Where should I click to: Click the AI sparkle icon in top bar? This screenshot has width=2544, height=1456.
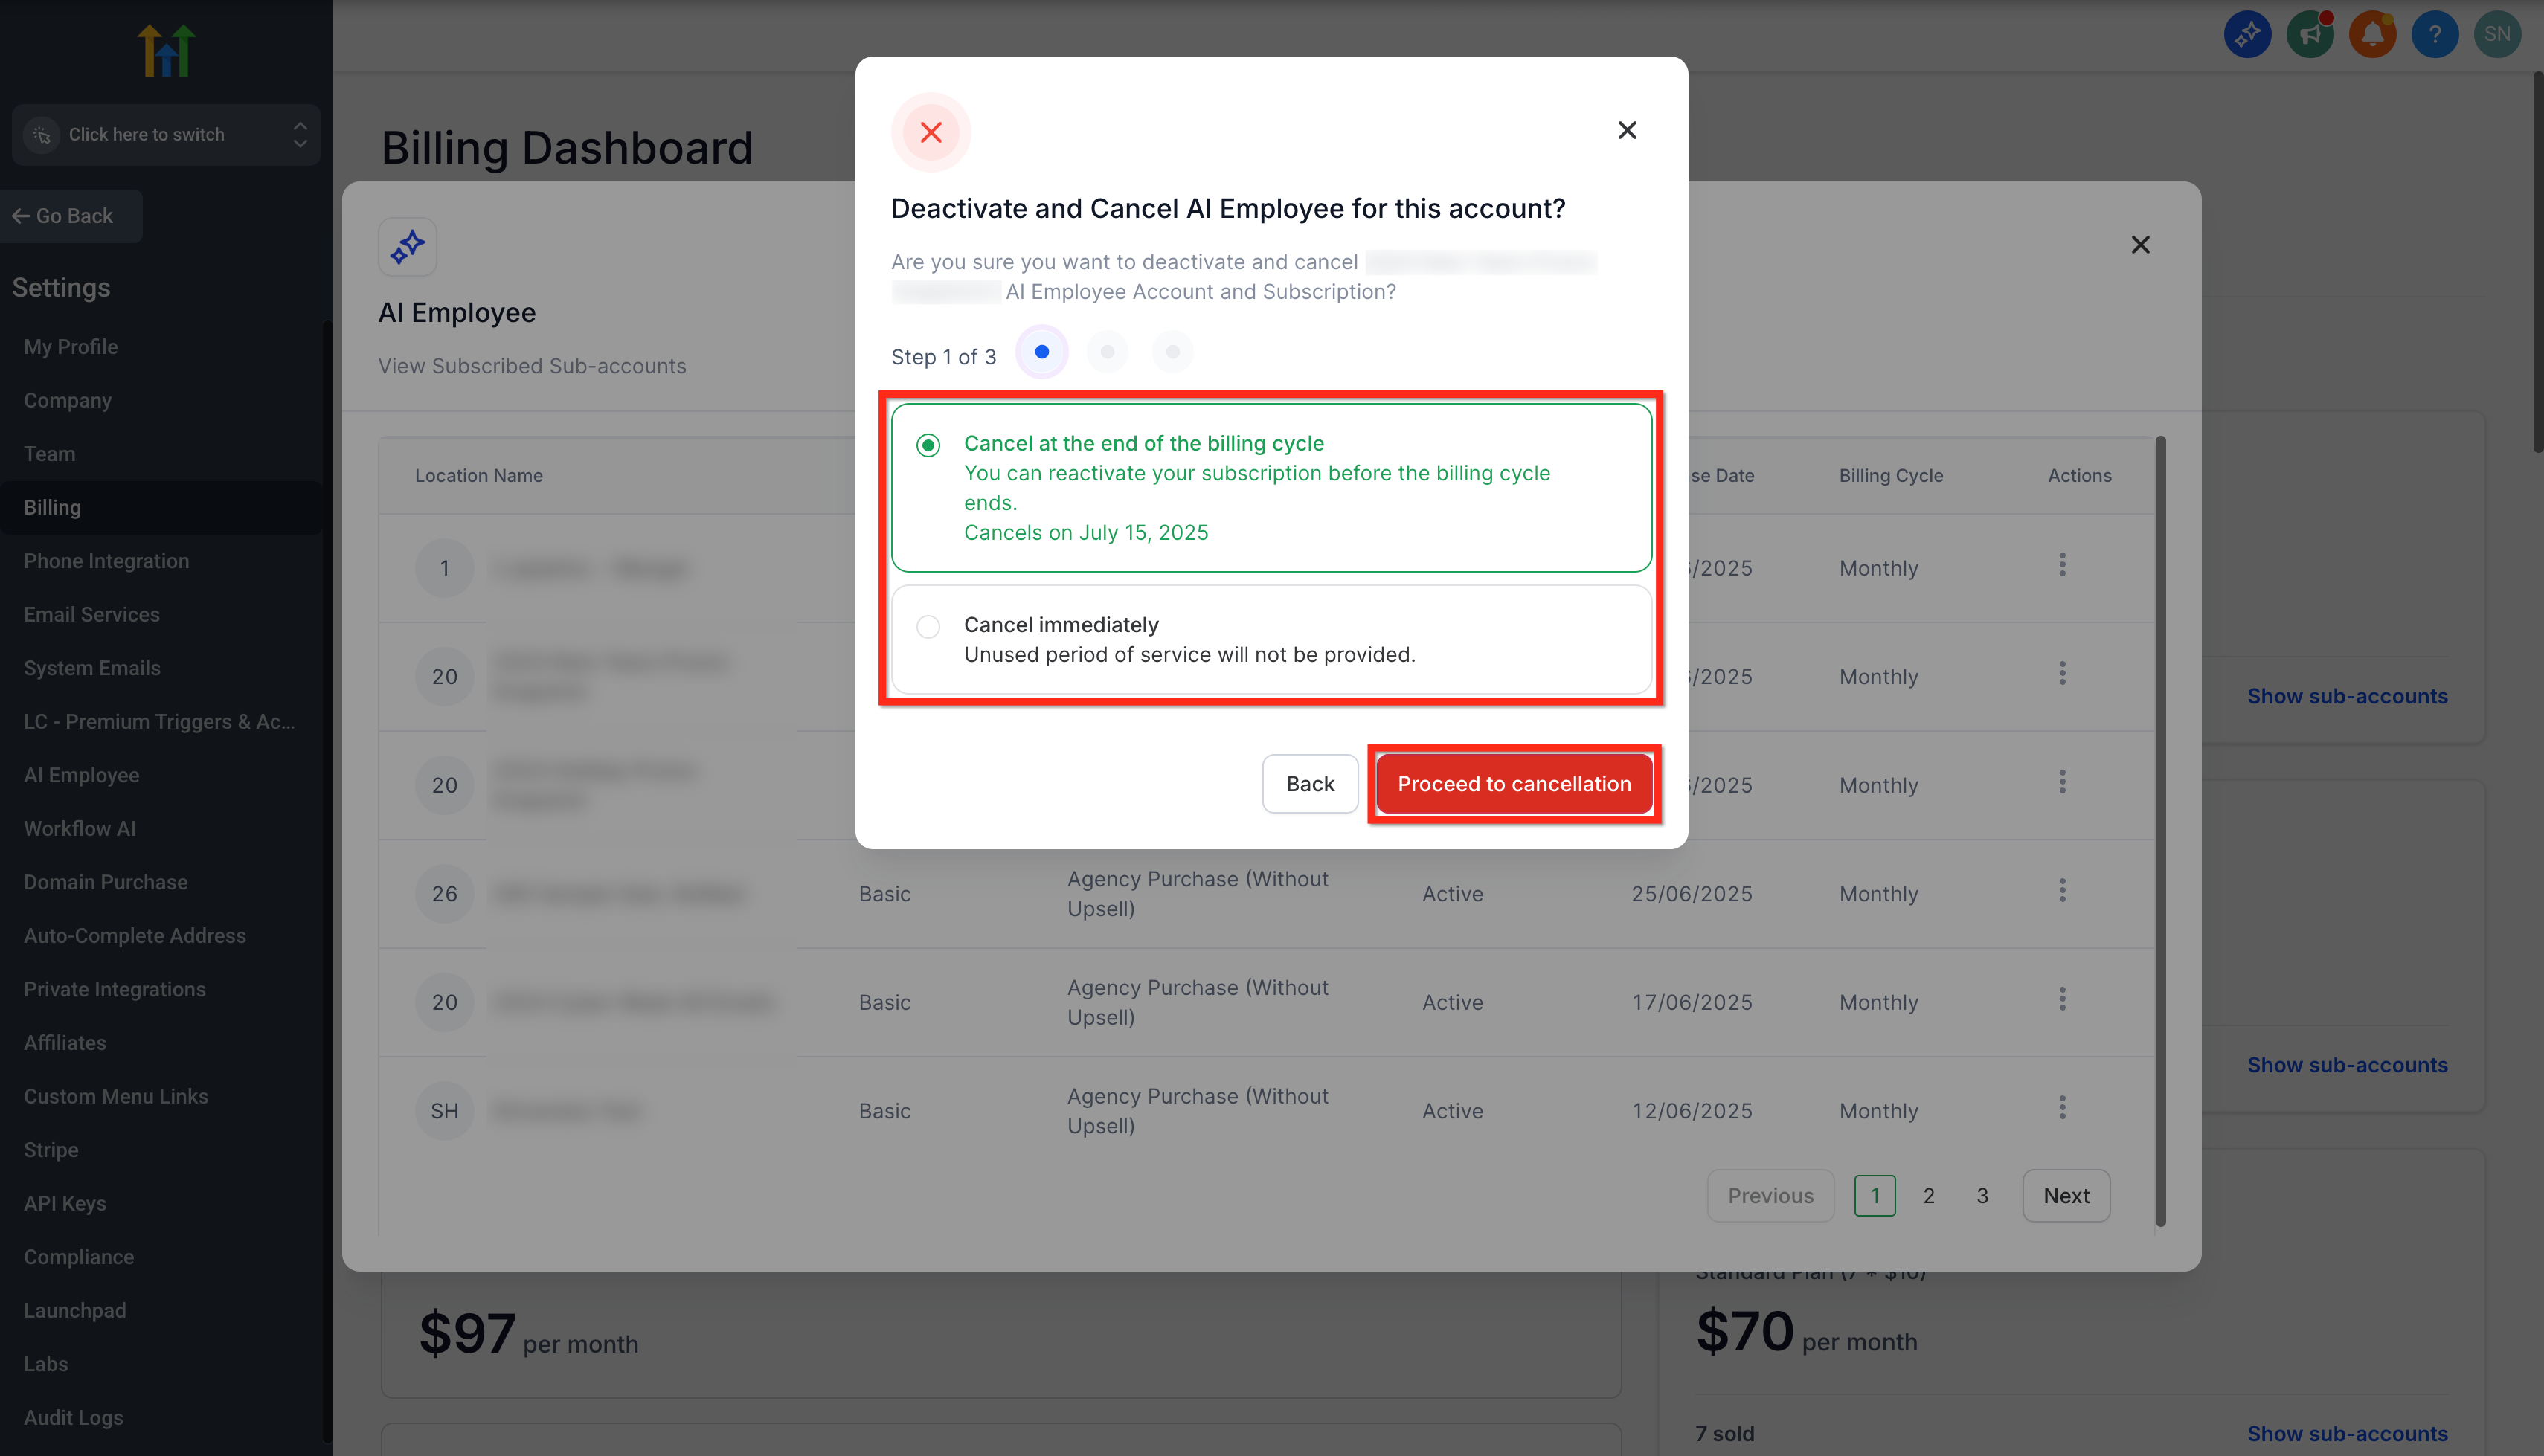pos(2247,35)
